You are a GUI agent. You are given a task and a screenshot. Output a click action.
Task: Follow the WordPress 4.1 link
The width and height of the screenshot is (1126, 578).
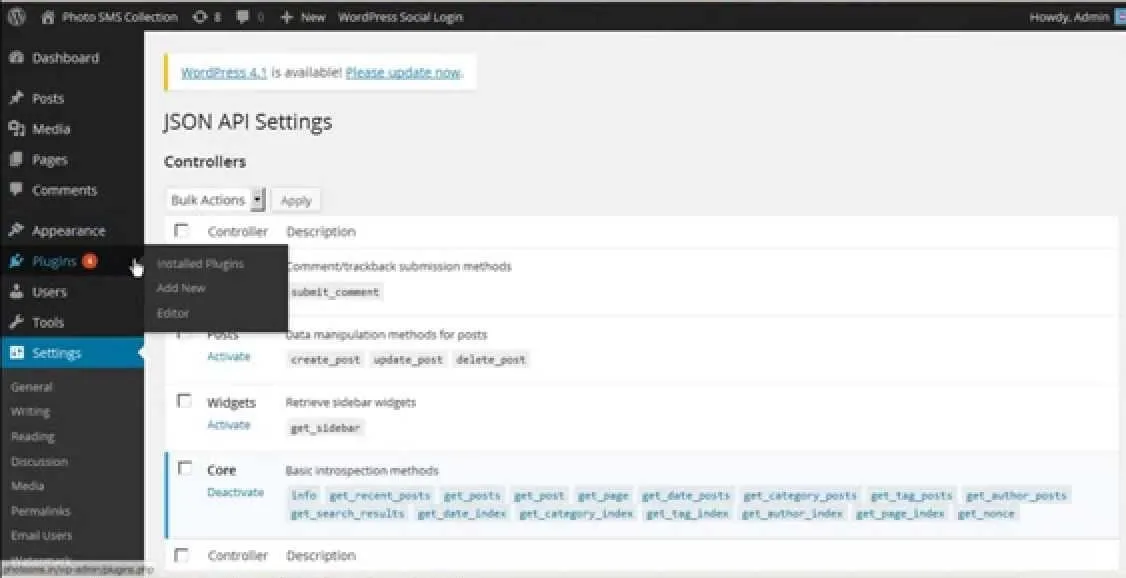(x=224, y=73)
